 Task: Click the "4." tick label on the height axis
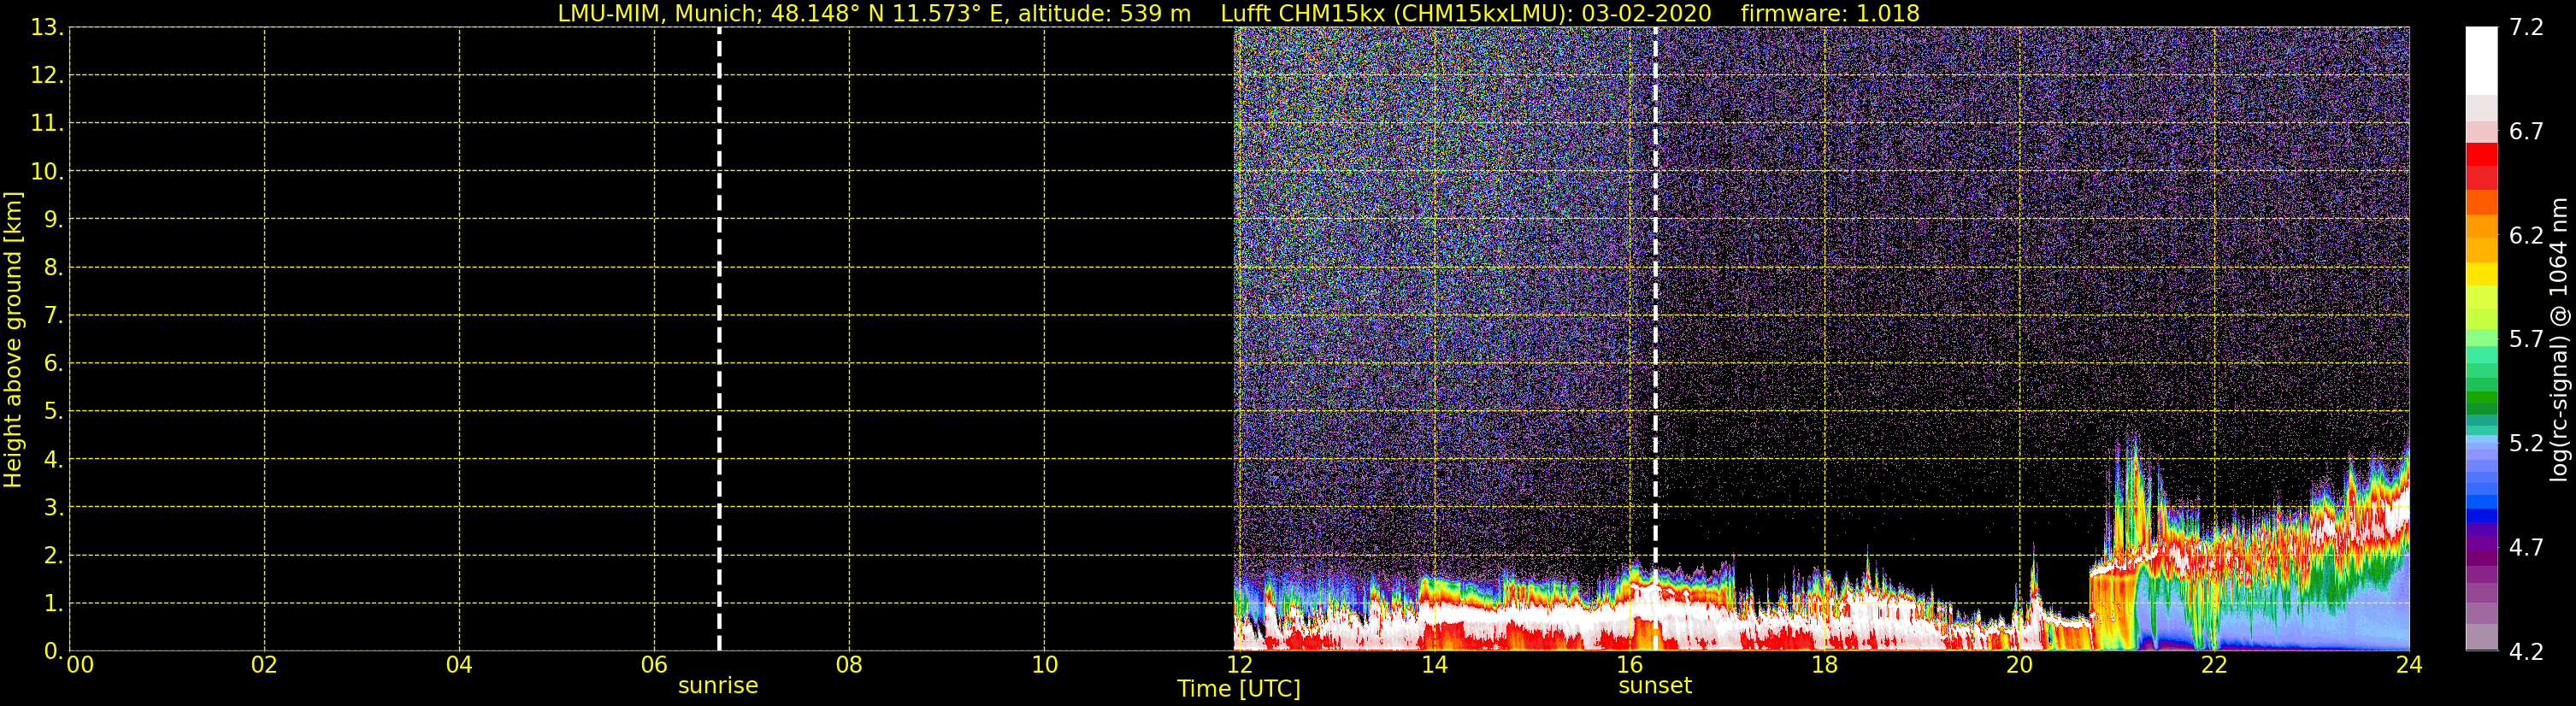[53, 460]
